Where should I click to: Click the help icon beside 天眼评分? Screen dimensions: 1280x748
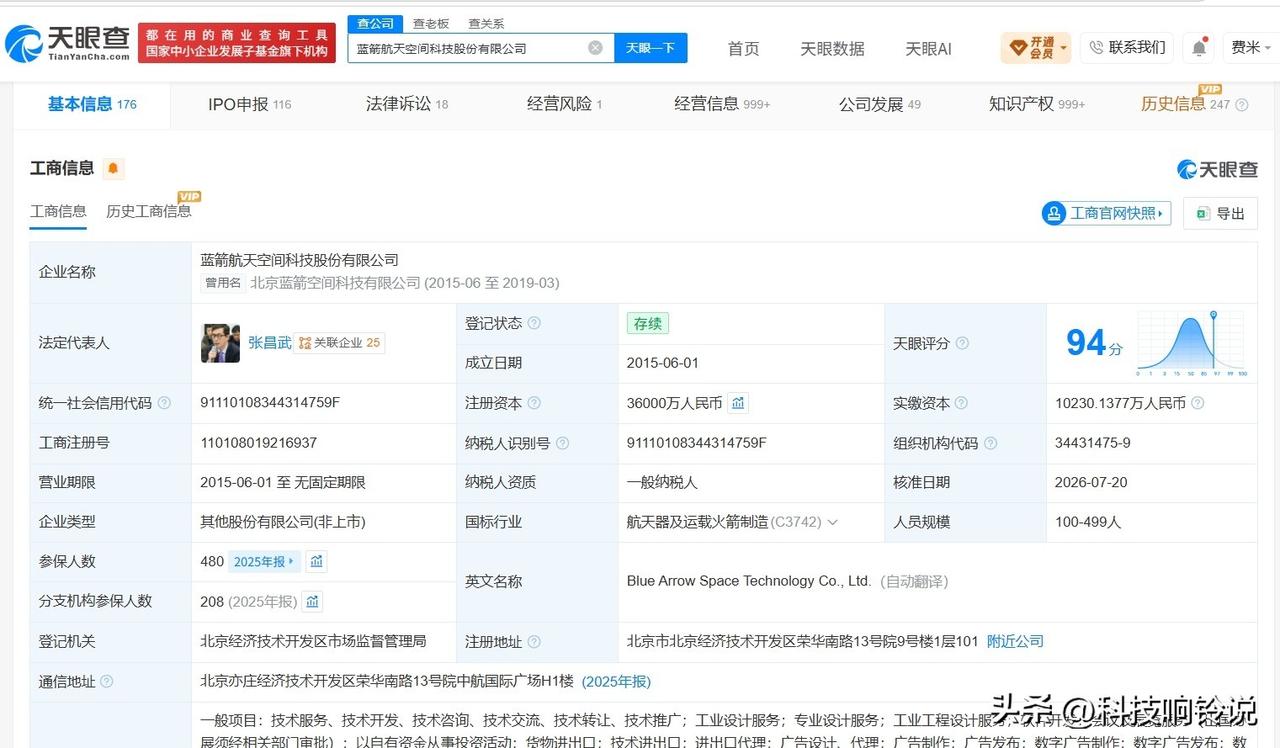tap(962, 343)
